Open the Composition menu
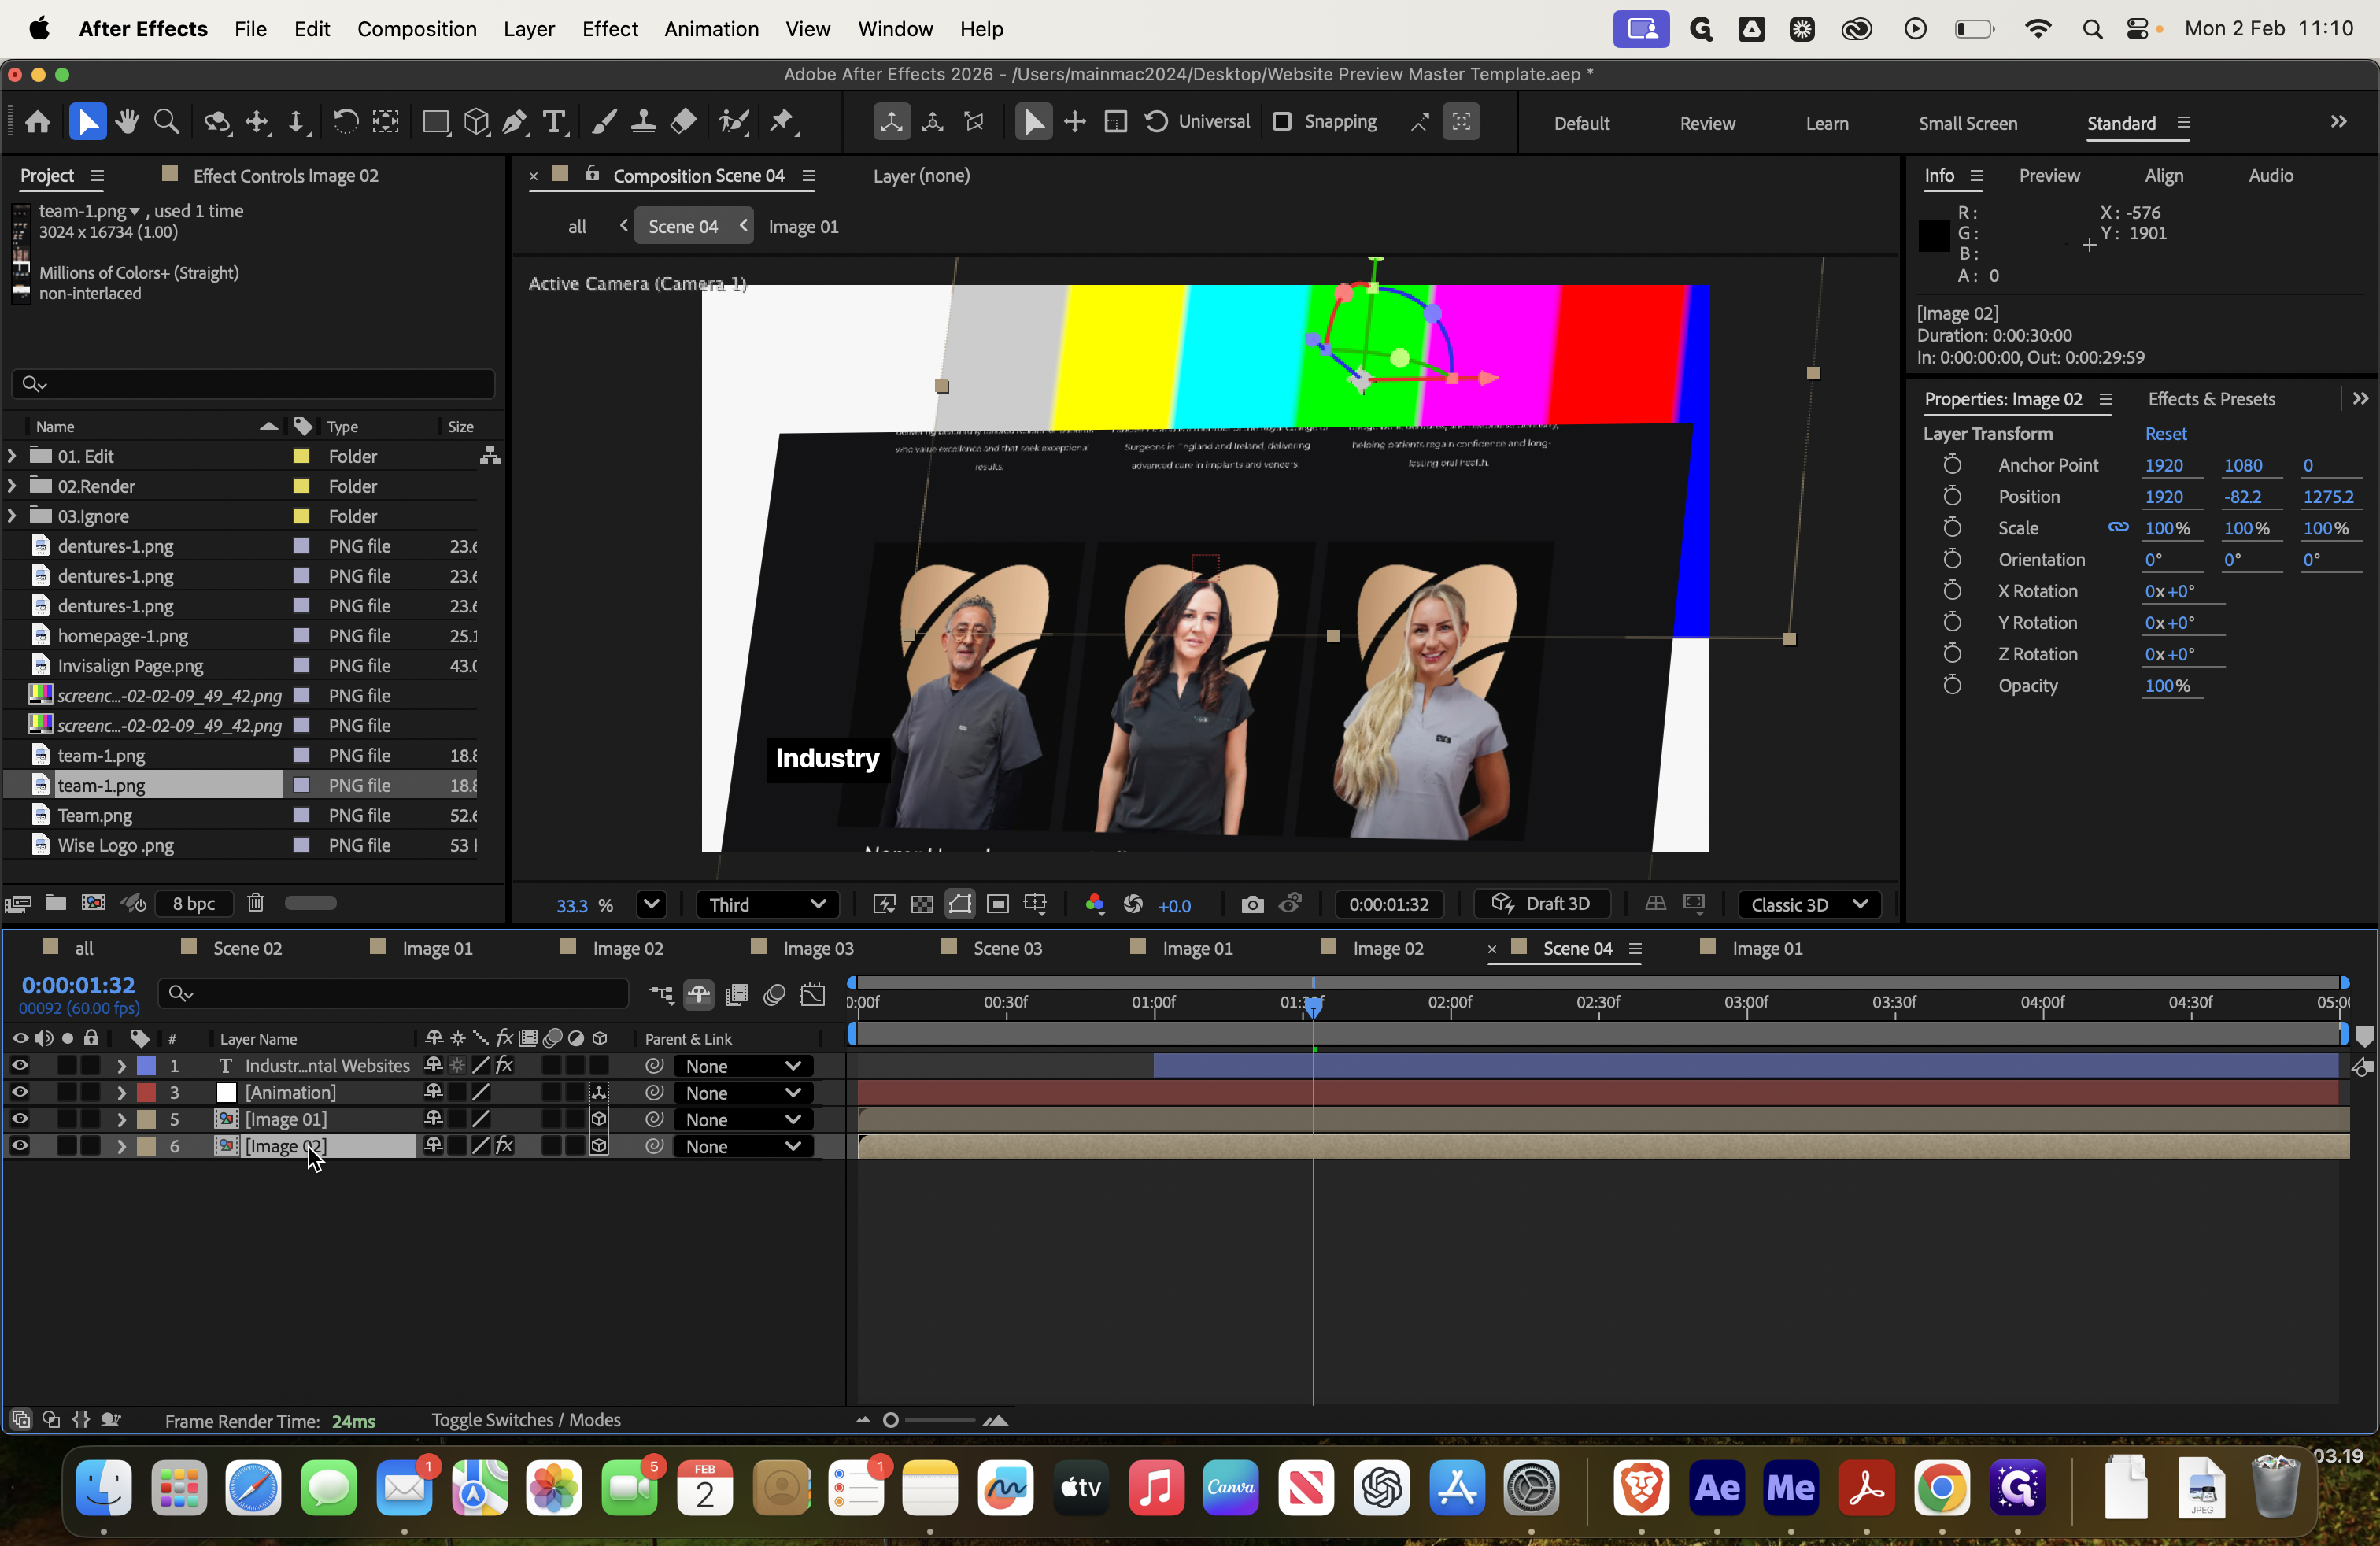Screen dimensions: 2380x1546 click(x=416, y=29)
